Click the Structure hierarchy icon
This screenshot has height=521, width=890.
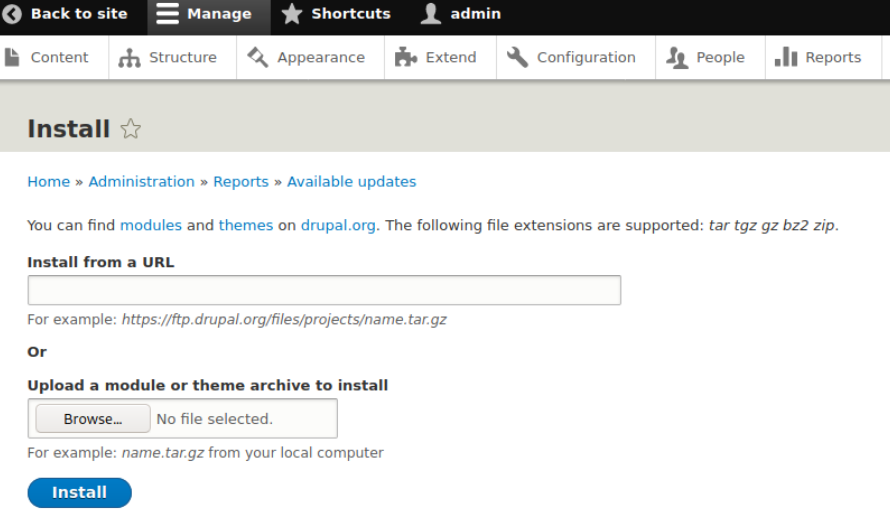click(130, 58)
